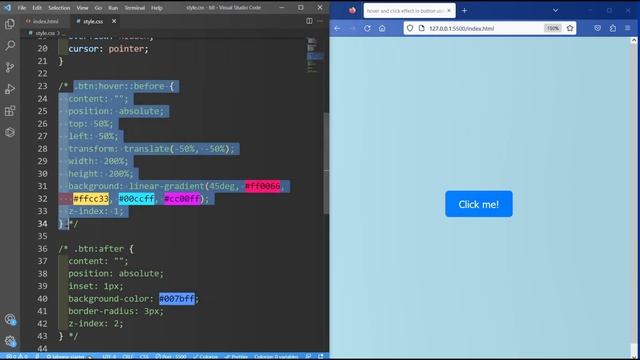Open the Selection menu

coord(59,8)
